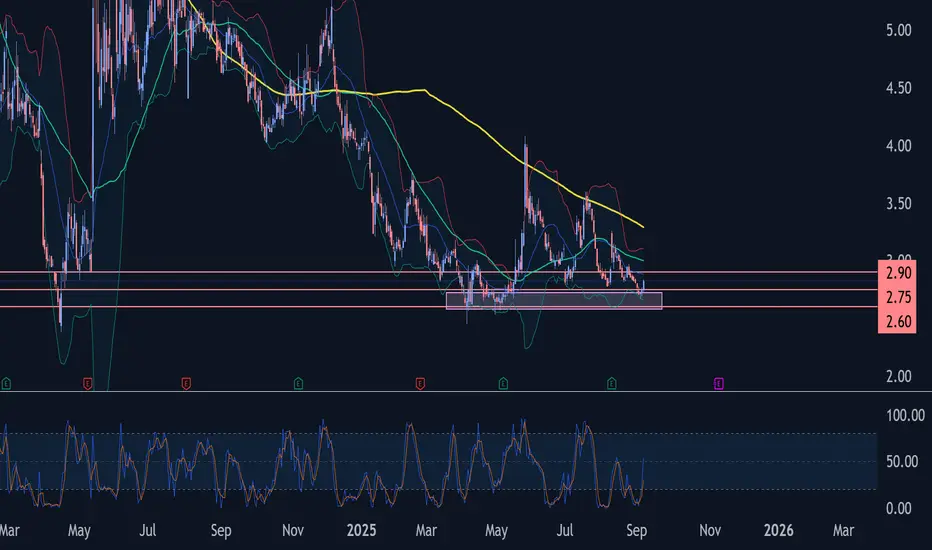Select the 2.75 price label
This screenshot has width=932, height=550.
click(x=898, y=297)
